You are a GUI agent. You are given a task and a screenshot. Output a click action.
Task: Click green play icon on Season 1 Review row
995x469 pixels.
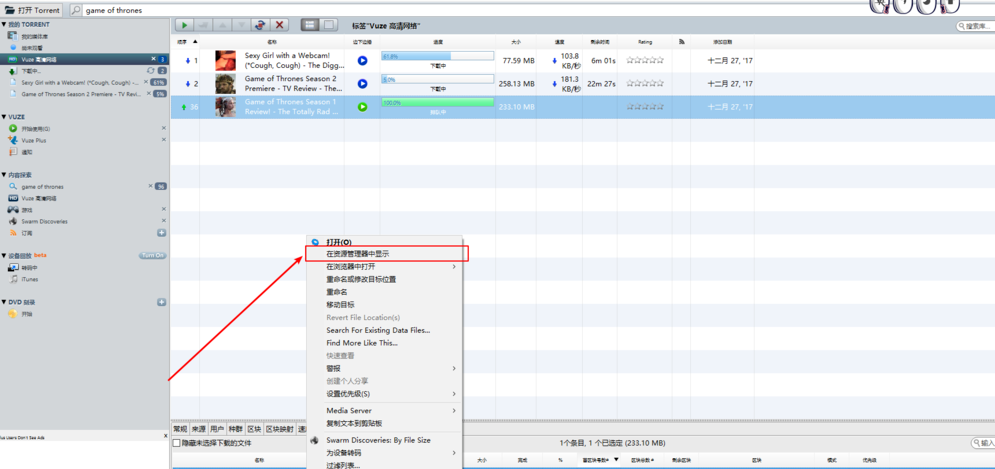pos(362,107)
